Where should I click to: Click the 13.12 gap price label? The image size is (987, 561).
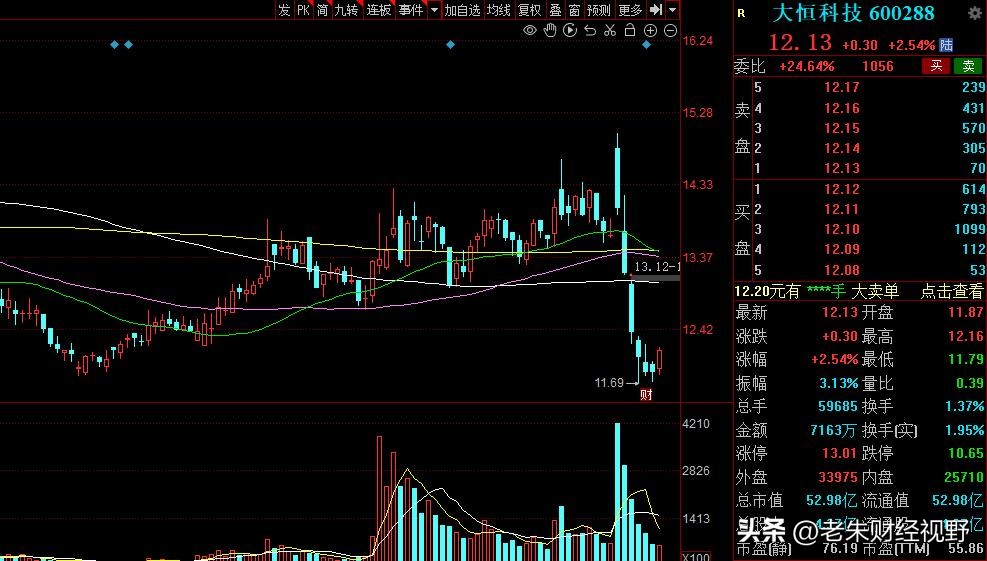[x=657, y=267]
